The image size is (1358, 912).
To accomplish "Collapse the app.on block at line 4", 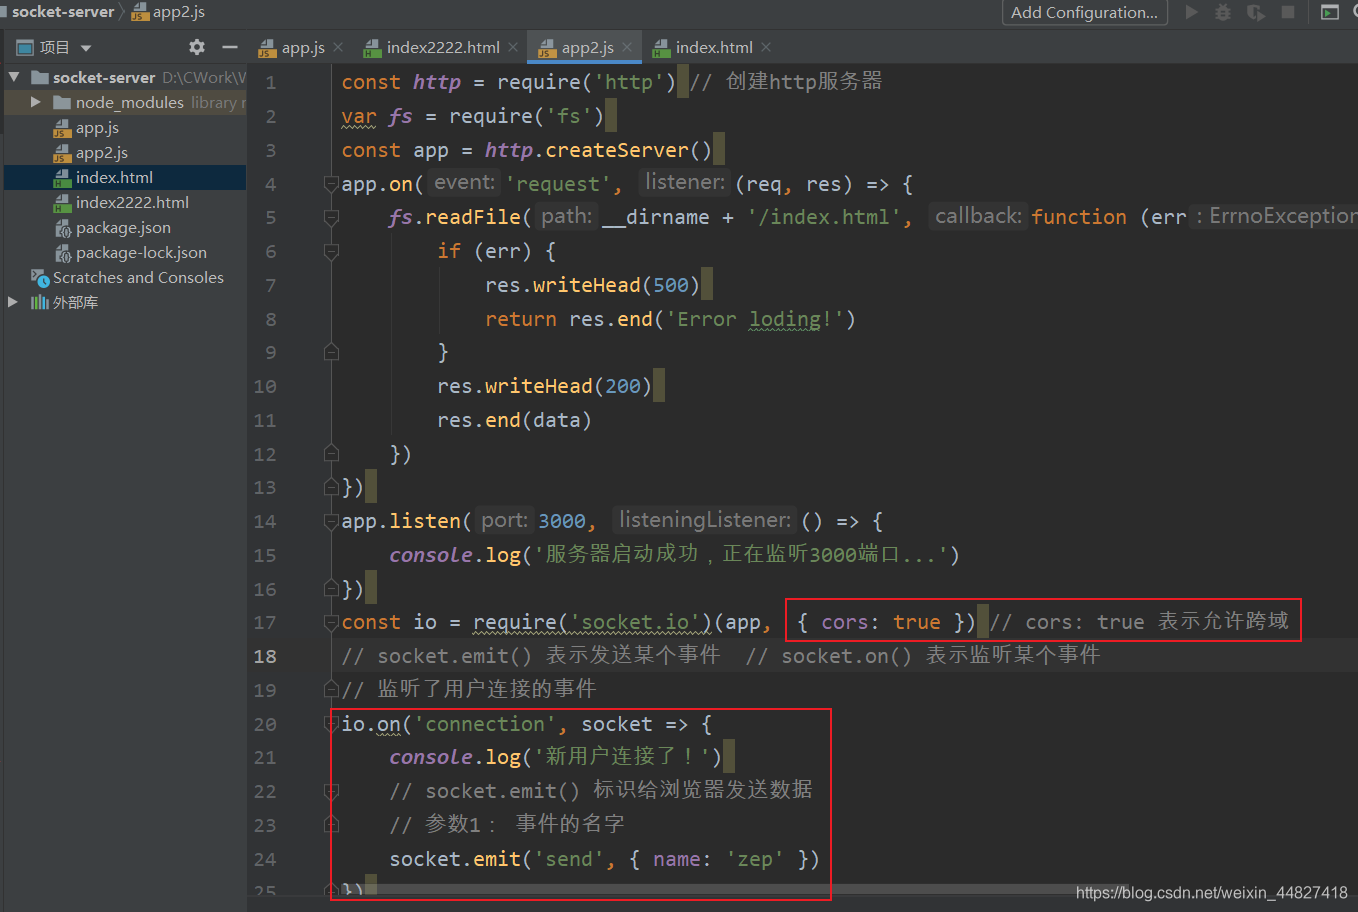I will 331,184.
